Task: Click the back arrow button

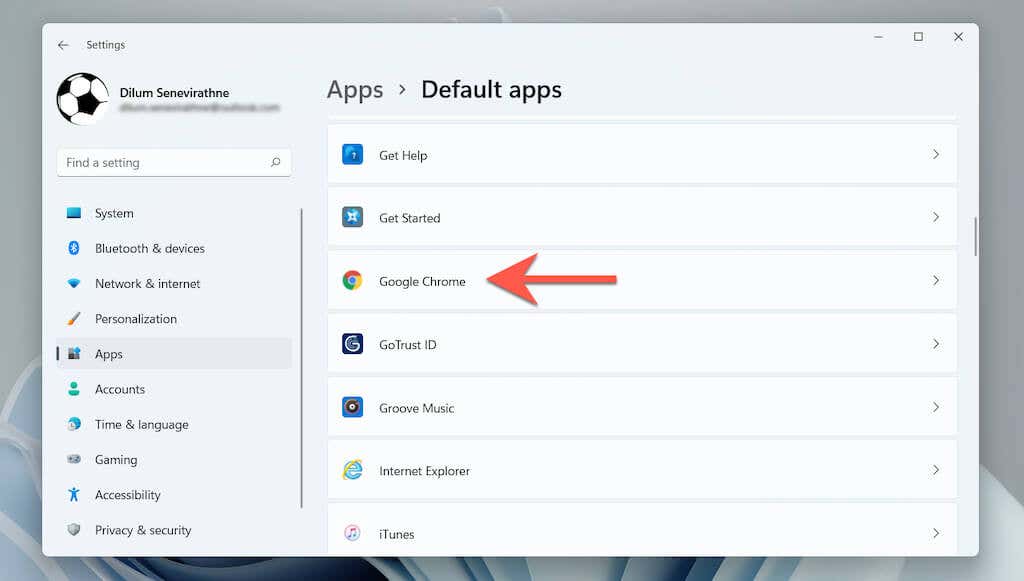Action: pyautogui.click(x=62, y=44)
